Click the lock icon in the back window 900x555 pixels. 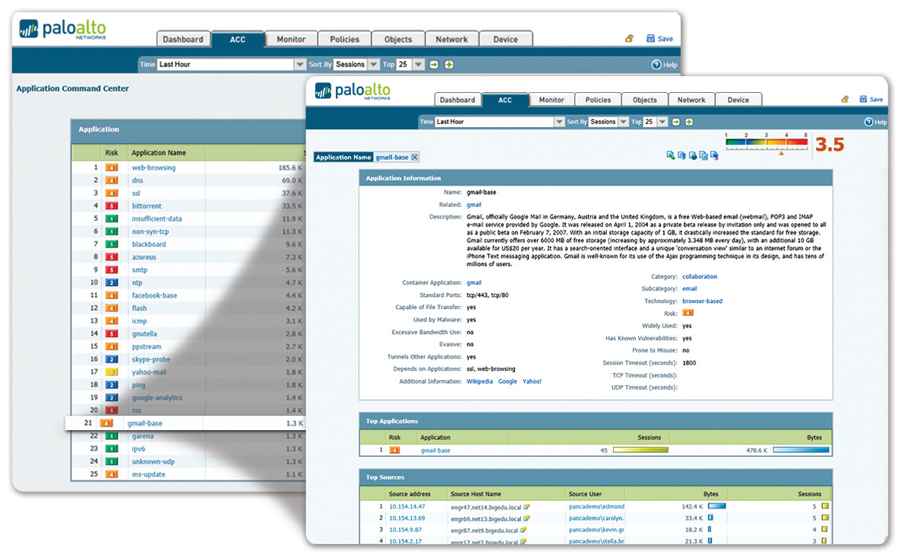pos(629,38)
